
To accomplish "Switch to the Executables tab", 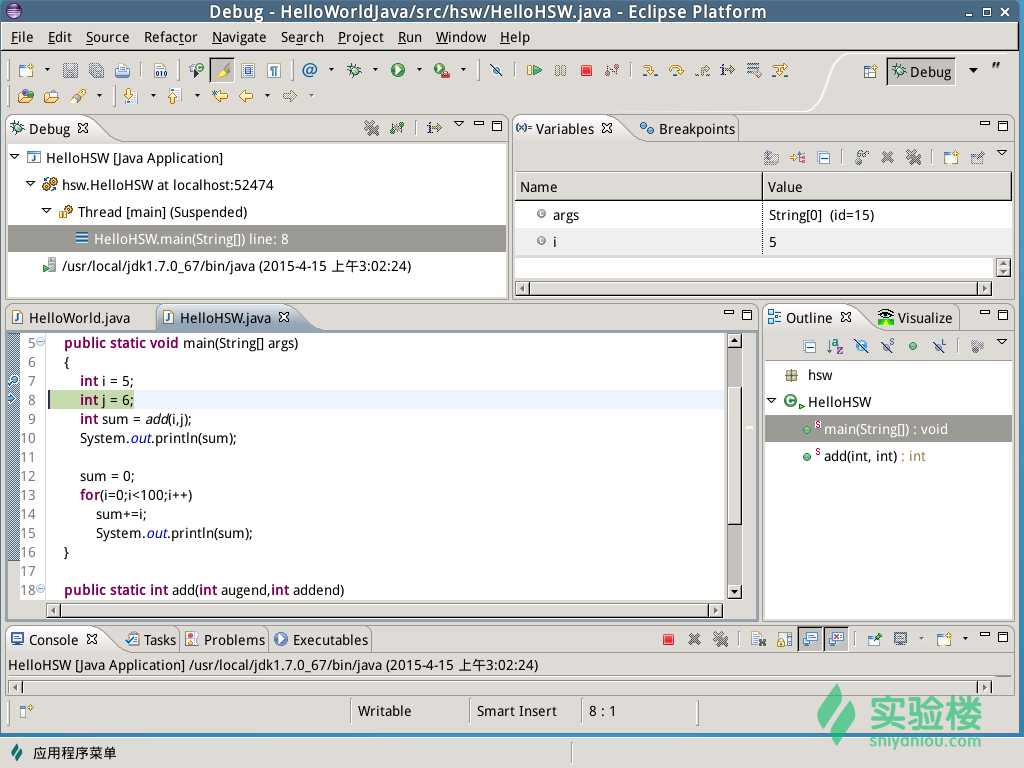I will [x=321, y=640].
